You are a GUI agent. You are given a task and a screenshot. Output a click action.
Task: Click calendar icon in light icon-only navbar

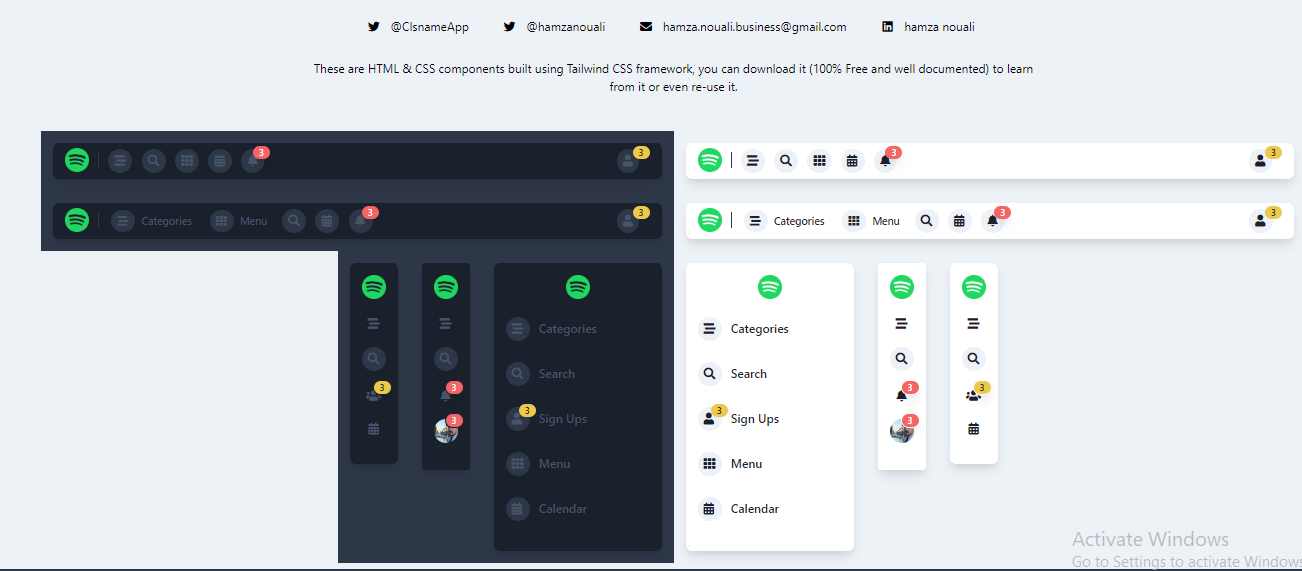852,160
